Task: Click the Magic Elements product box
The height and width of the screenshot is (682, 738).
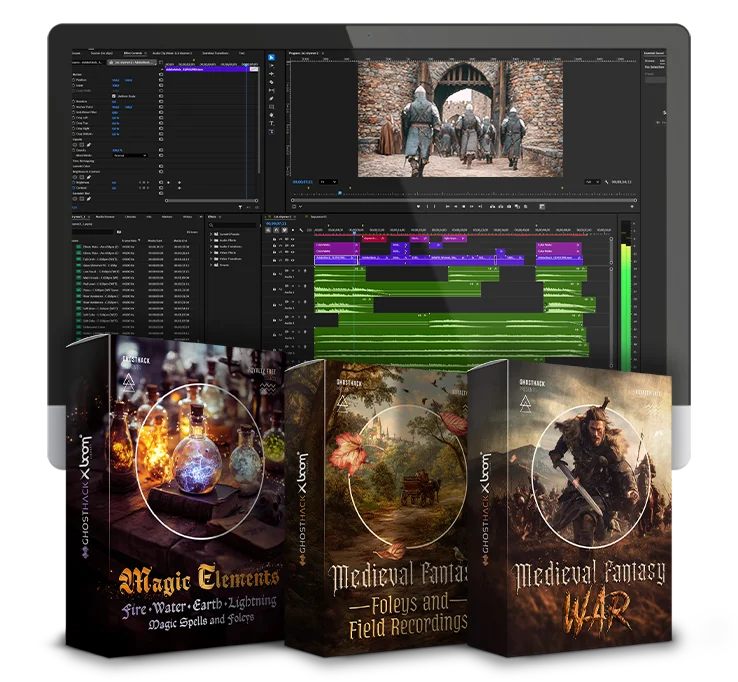Action: (x=176, y=494)
